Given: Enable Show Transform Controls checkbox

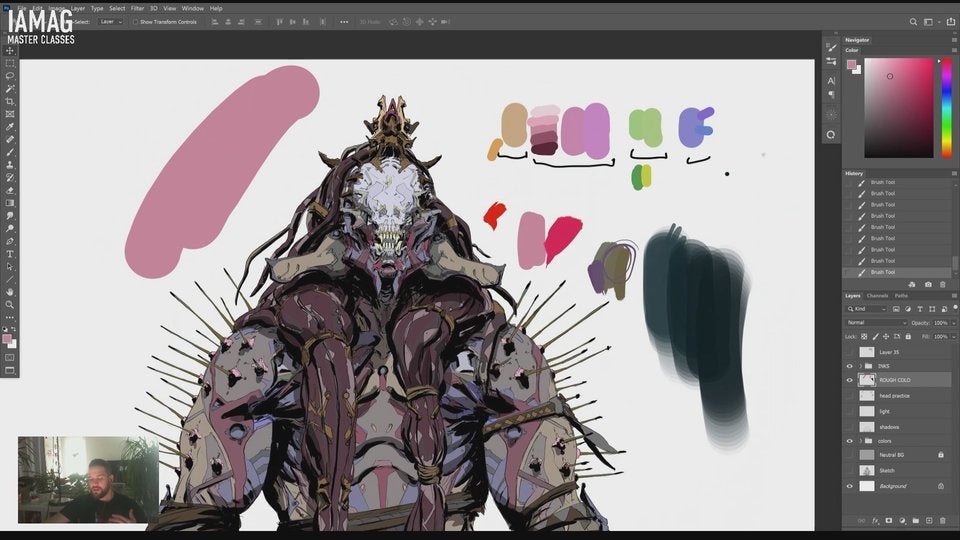Looking at the screenshot, I should 135,21.
